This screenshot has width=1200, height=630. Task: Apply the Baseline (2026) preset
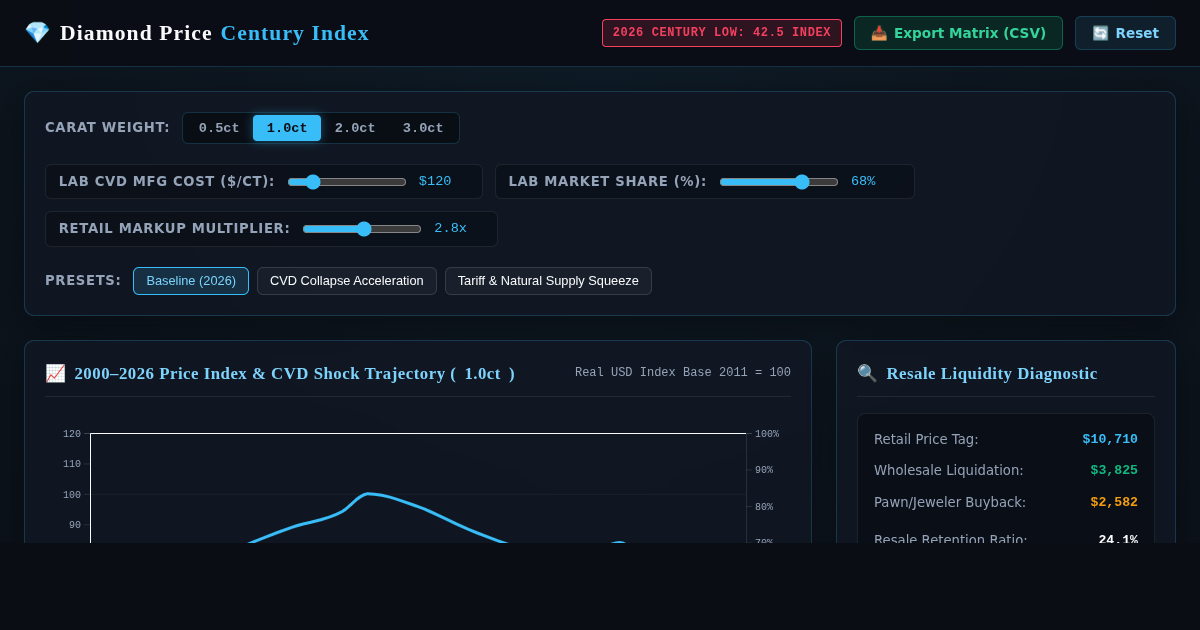pyautogui.click(x=191, y=281)
